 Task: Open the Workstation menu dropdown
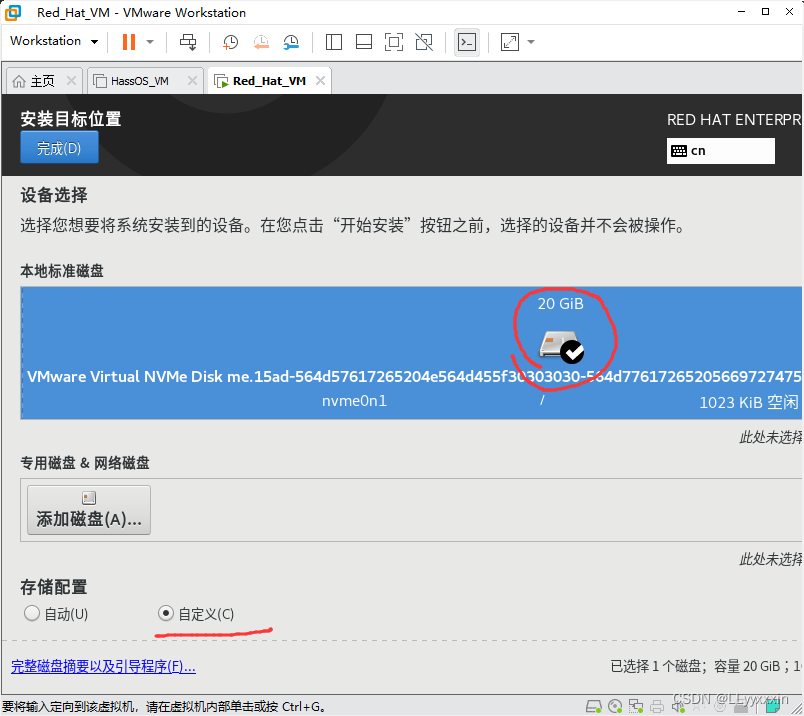[x=54, y=41]
